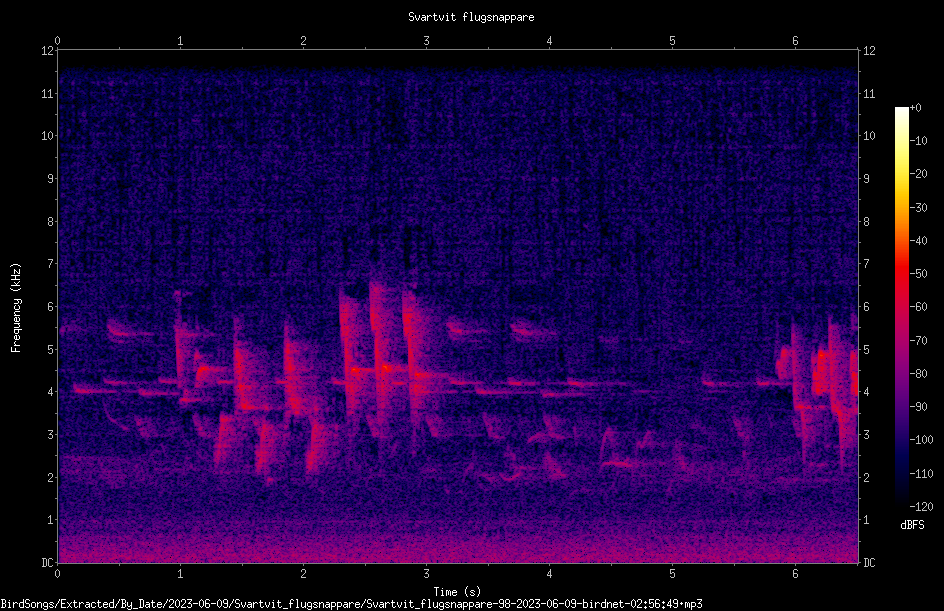Click '12' on the left frequency axis
Screen dimensions: 944x611
47,51
